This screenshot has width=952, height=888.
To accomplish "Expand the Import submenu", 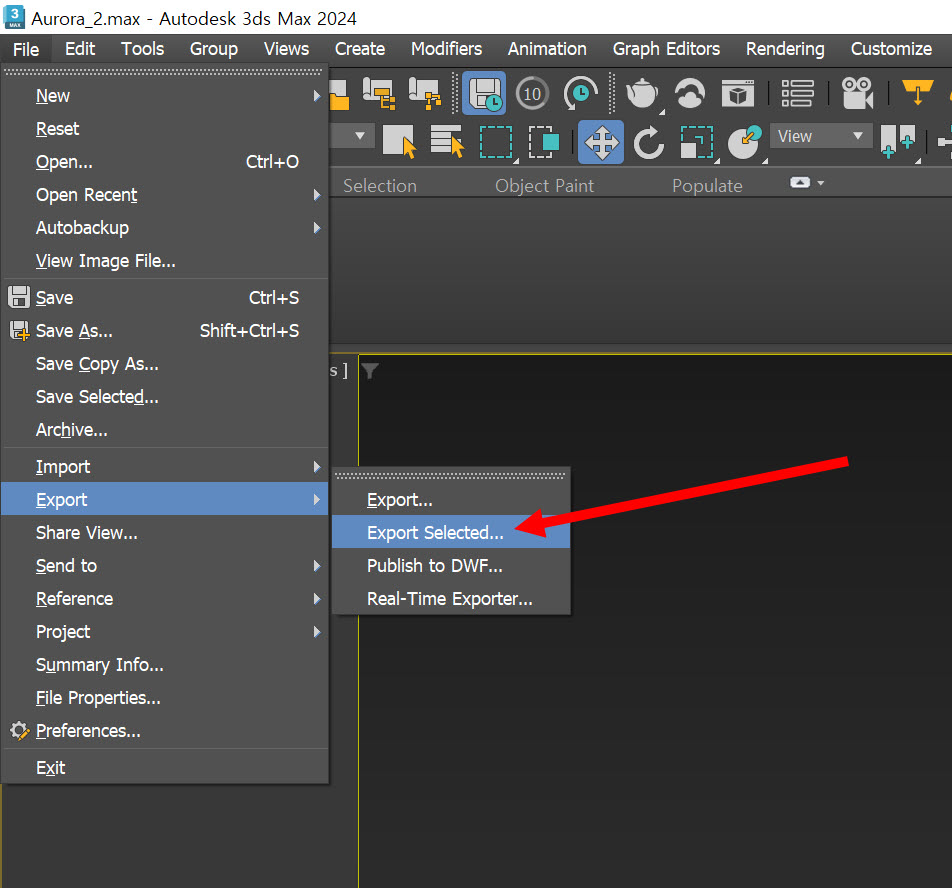I will click(165, 467).
